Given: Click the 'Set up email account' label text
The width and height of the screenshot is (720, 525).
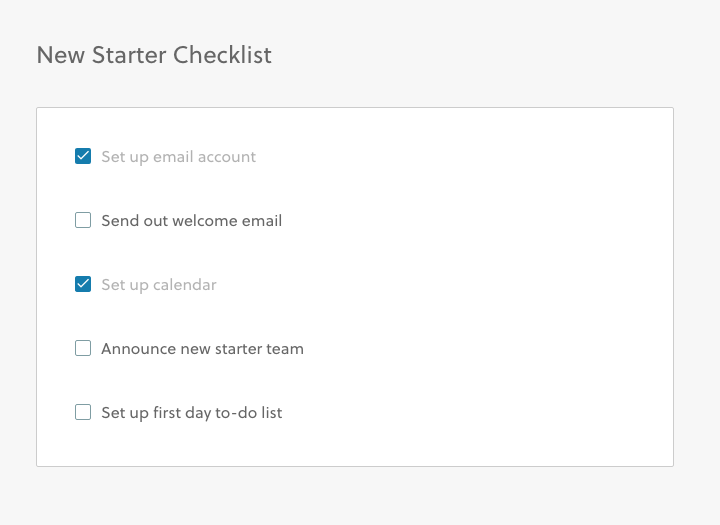Looking at the screenshot, I should (x=178, y=157).
